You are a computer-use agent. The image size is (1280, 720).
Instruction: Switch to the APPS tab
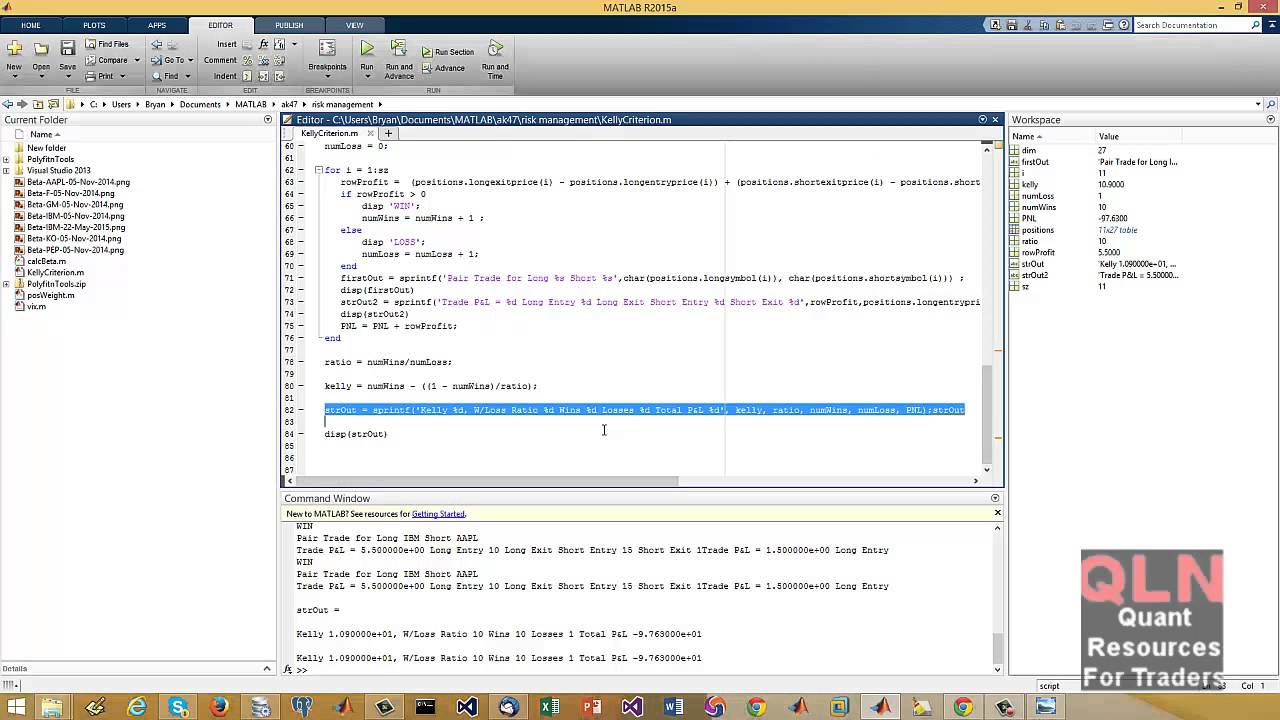tap(157, 25)
